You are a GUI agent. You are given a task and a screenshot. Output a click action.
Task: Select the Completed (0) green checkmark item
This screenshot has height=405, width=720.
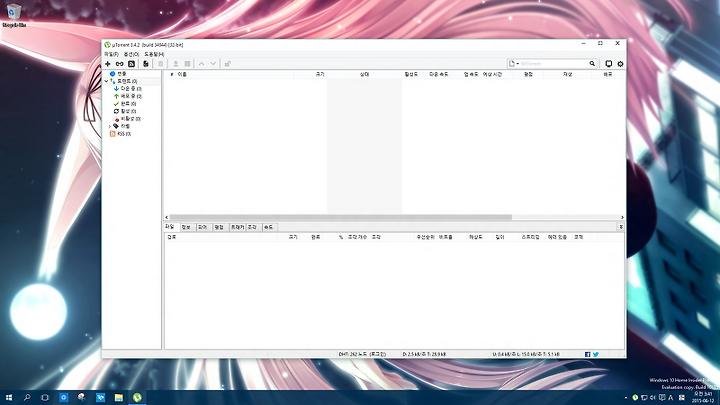pos(125,104)
